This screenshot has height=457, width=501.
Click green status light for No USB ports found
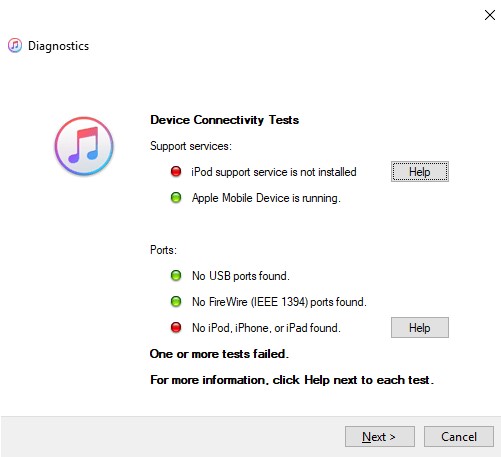pyautogui.click(x=176, y=276)
